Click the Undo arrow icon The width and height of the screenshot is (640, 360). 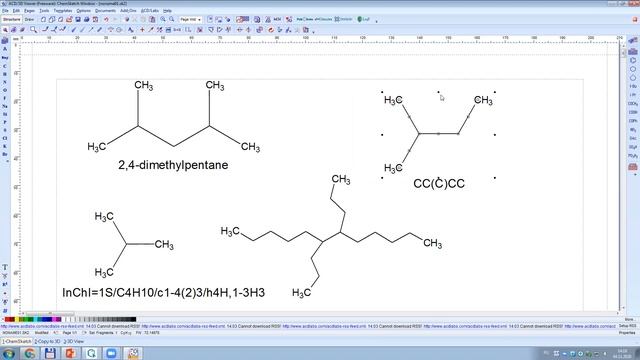(106, 19)
